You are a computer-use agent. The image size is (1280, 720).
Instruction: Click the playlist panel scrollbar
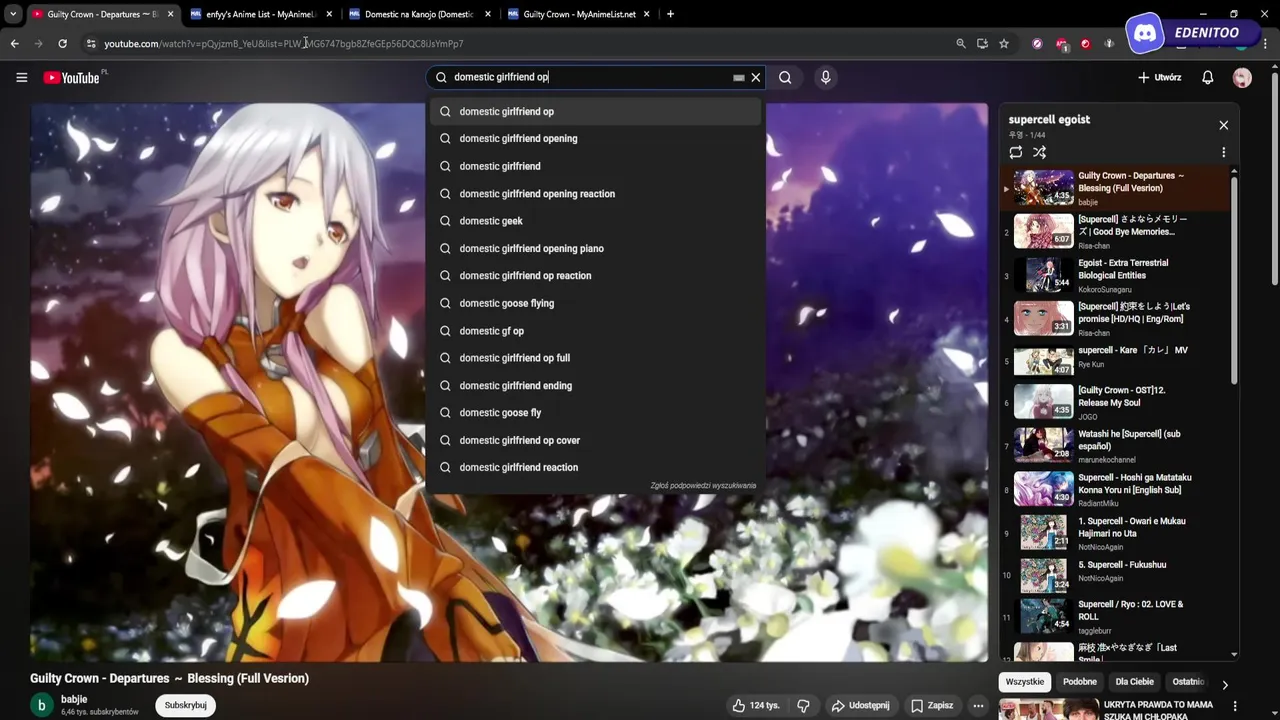coord(1234,280)
